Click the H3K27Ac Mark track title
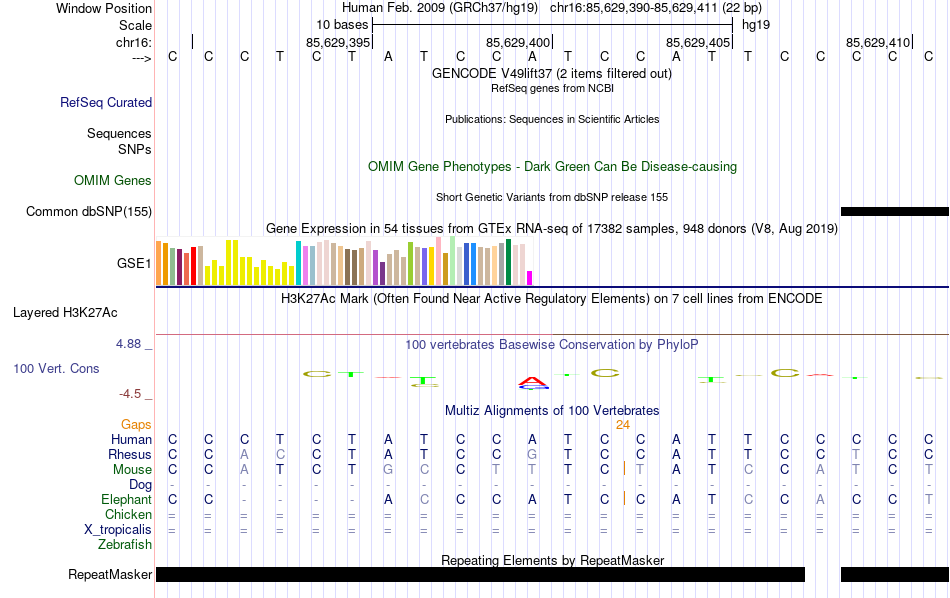950x598 pixels. pyautogui.click(x=552, y=299)
